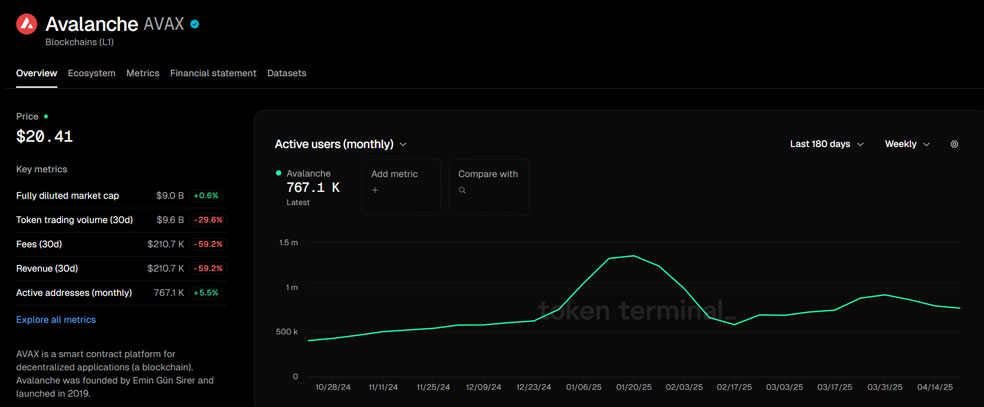Click the 04/14/25 x-axis date label
Viewport: 984px width, 407px height.
point(935,388)
